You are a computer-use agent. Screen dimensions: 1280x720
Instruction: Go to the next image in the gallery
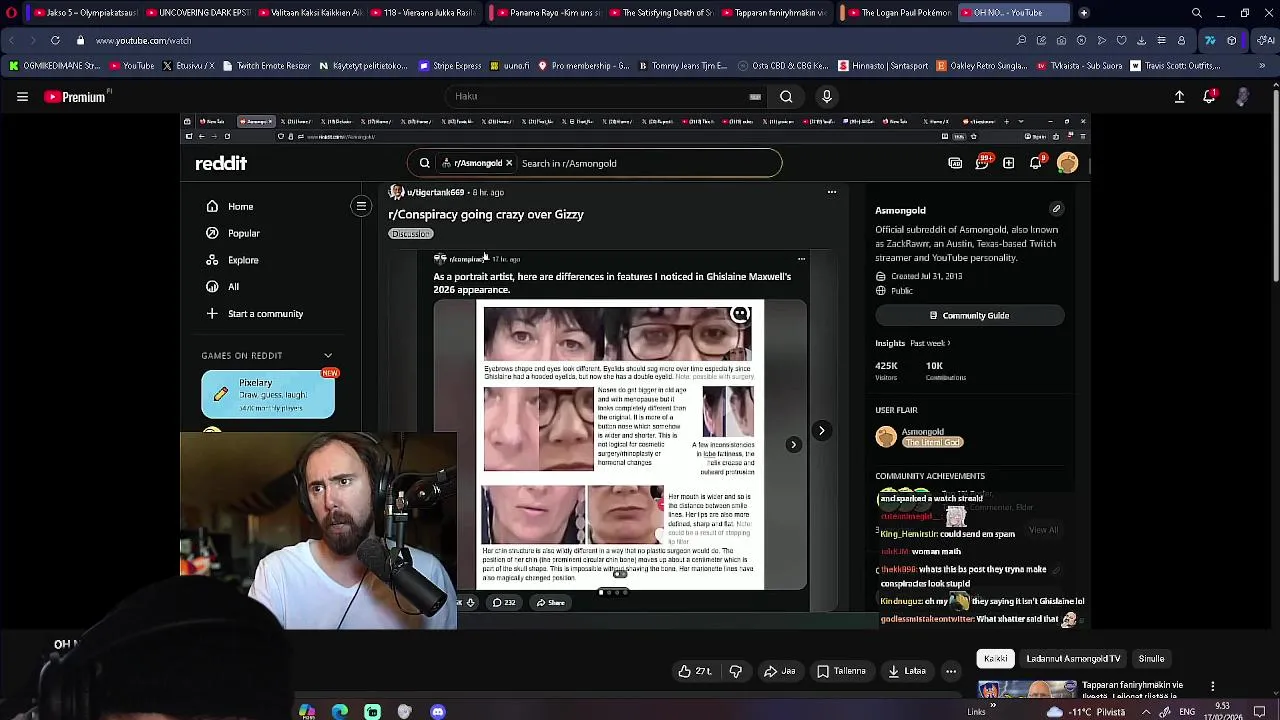pyautogui.click(x=821, y=431)
